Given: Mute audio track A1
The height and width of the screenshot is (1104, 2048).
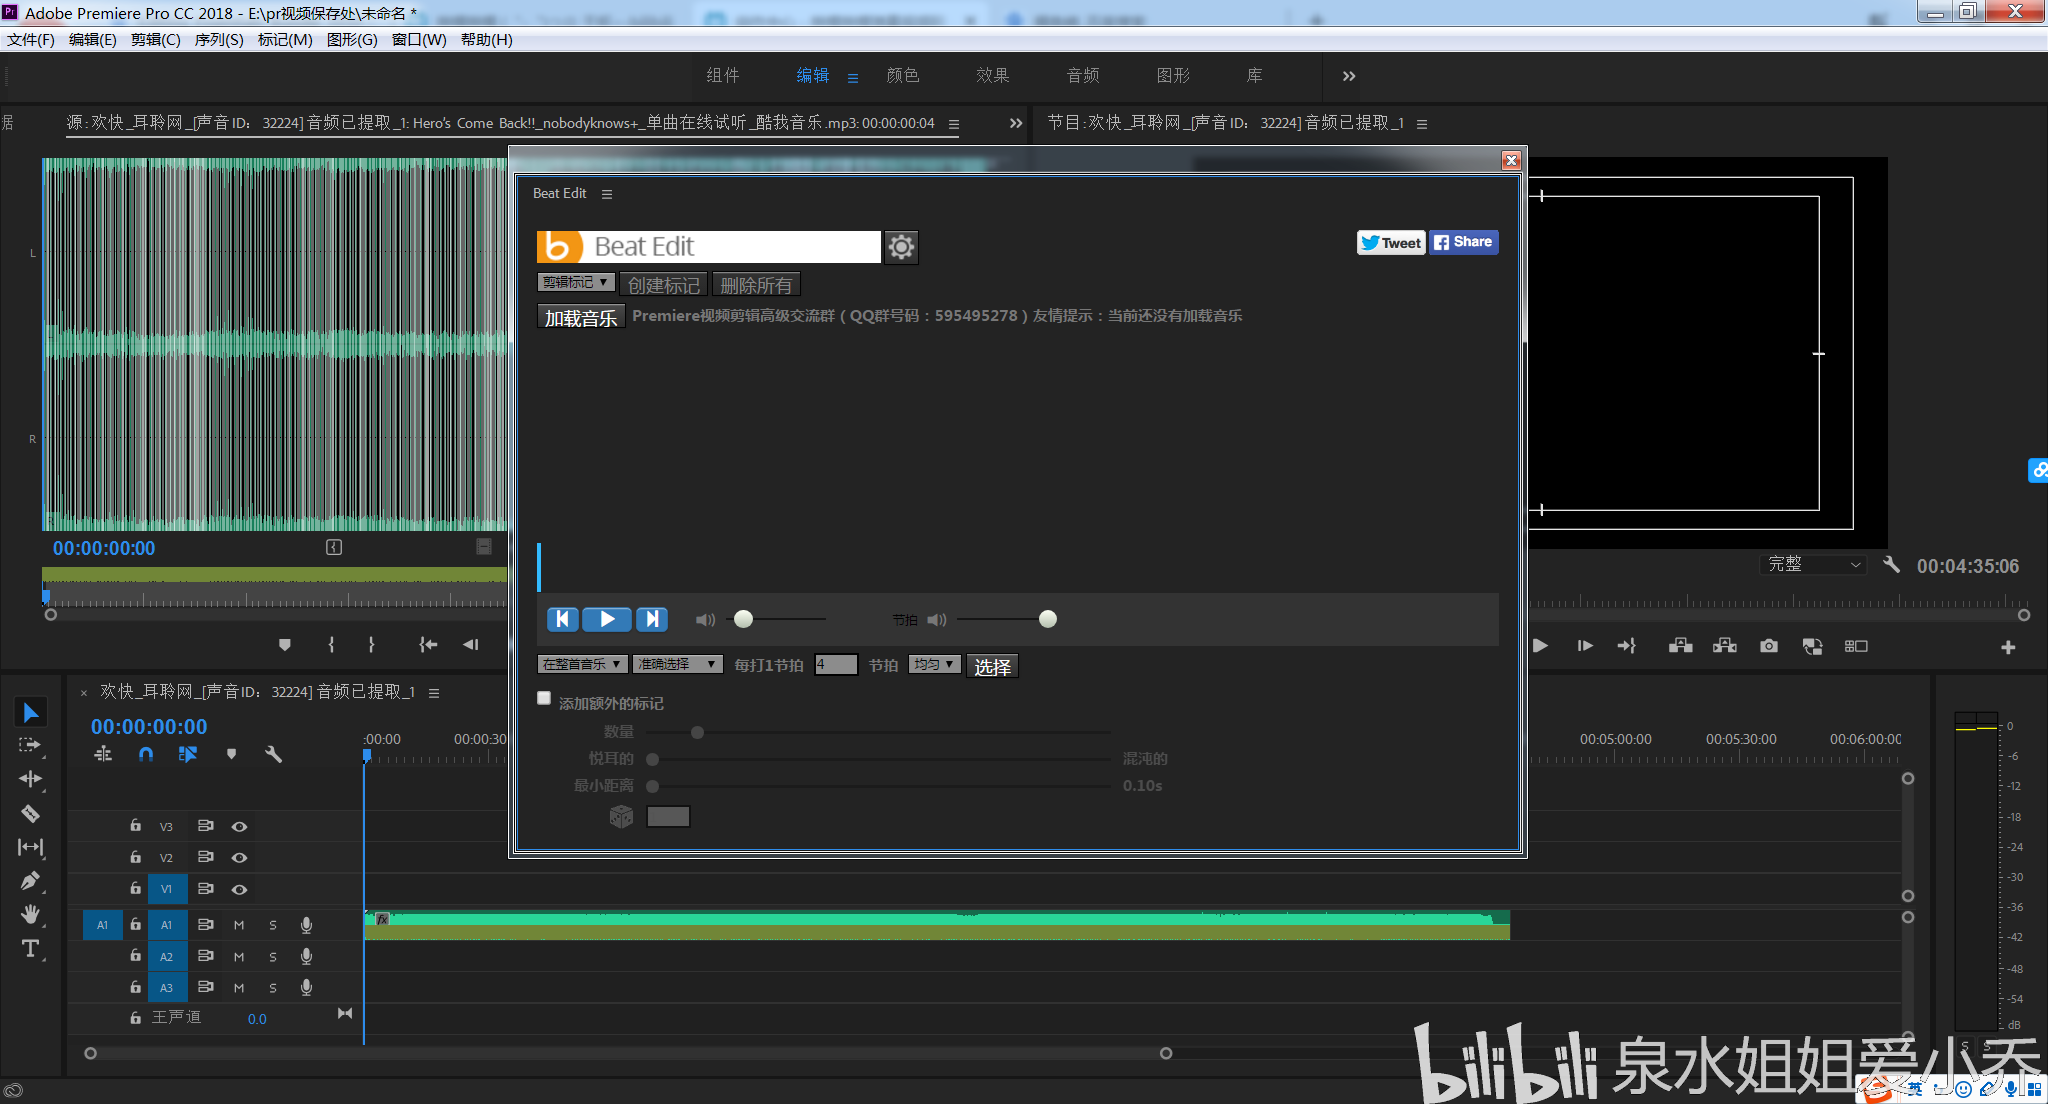Looking at the screenshot, I should pyautogui.click(x=239, y=925).
